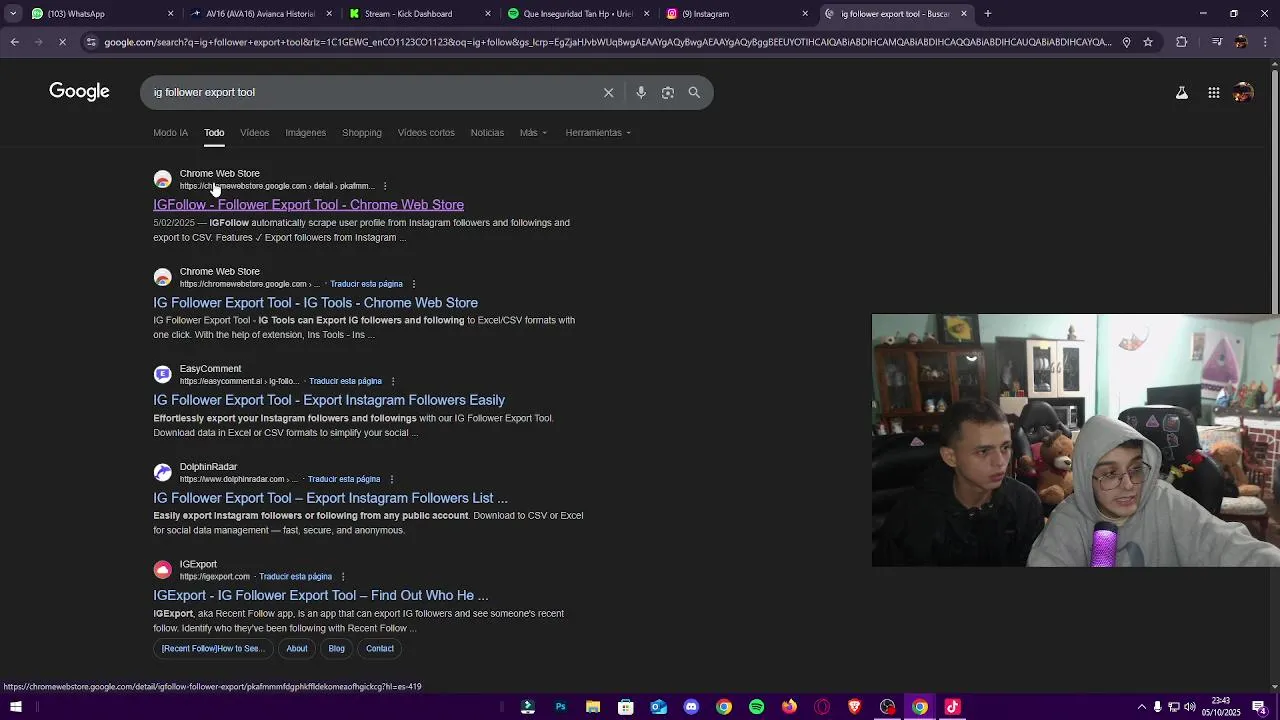The width and height of the screenshot is (1280, 720).
Task: Open Brave browser from the taskbar
Action: pyautogui.click(x=854, y=707)
